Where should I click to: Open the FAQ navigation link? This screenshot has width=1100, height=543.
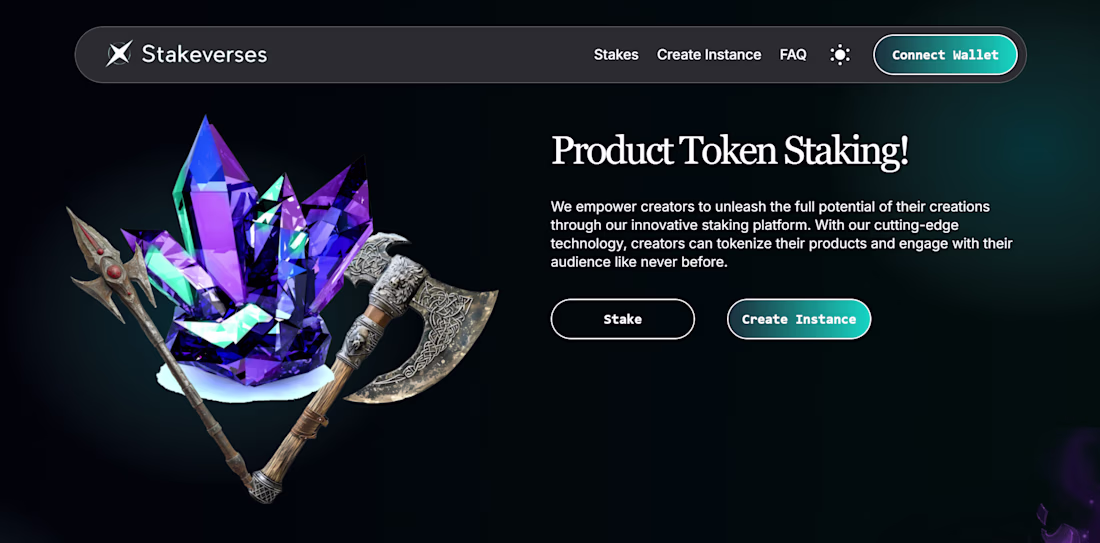(x=793, y=55)
